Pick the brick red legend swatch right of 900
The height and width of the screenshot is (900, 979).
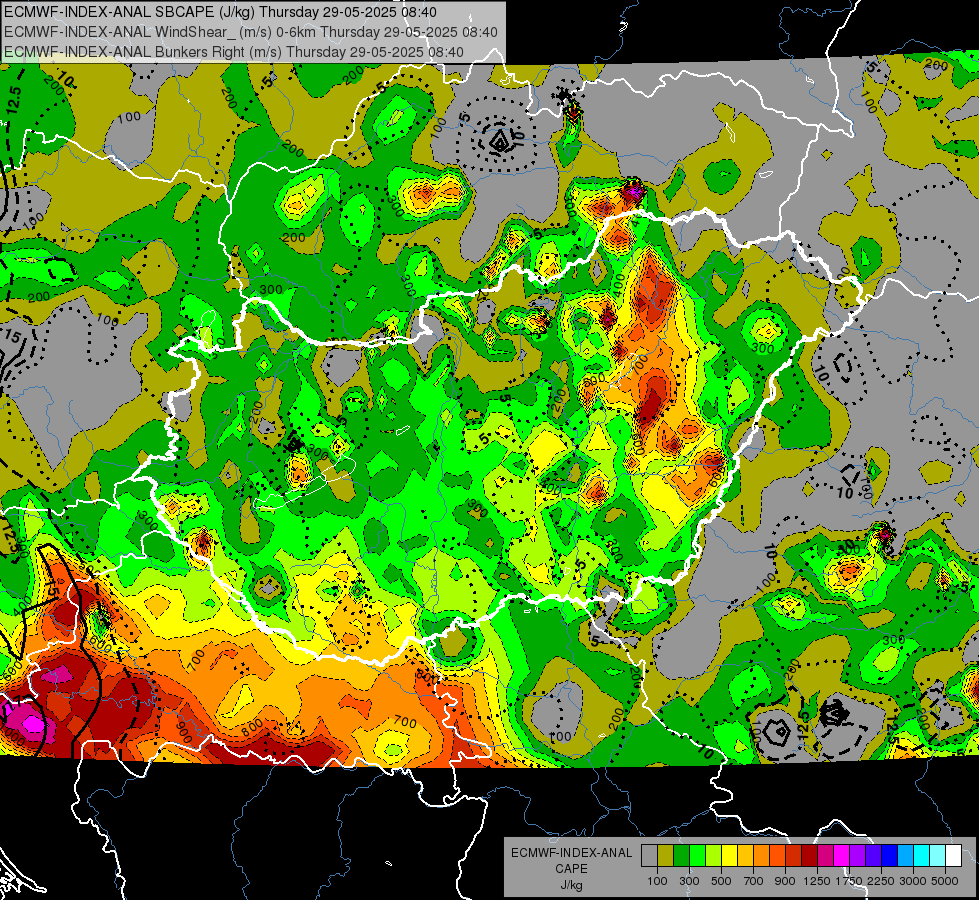click(x=794, y=855)
